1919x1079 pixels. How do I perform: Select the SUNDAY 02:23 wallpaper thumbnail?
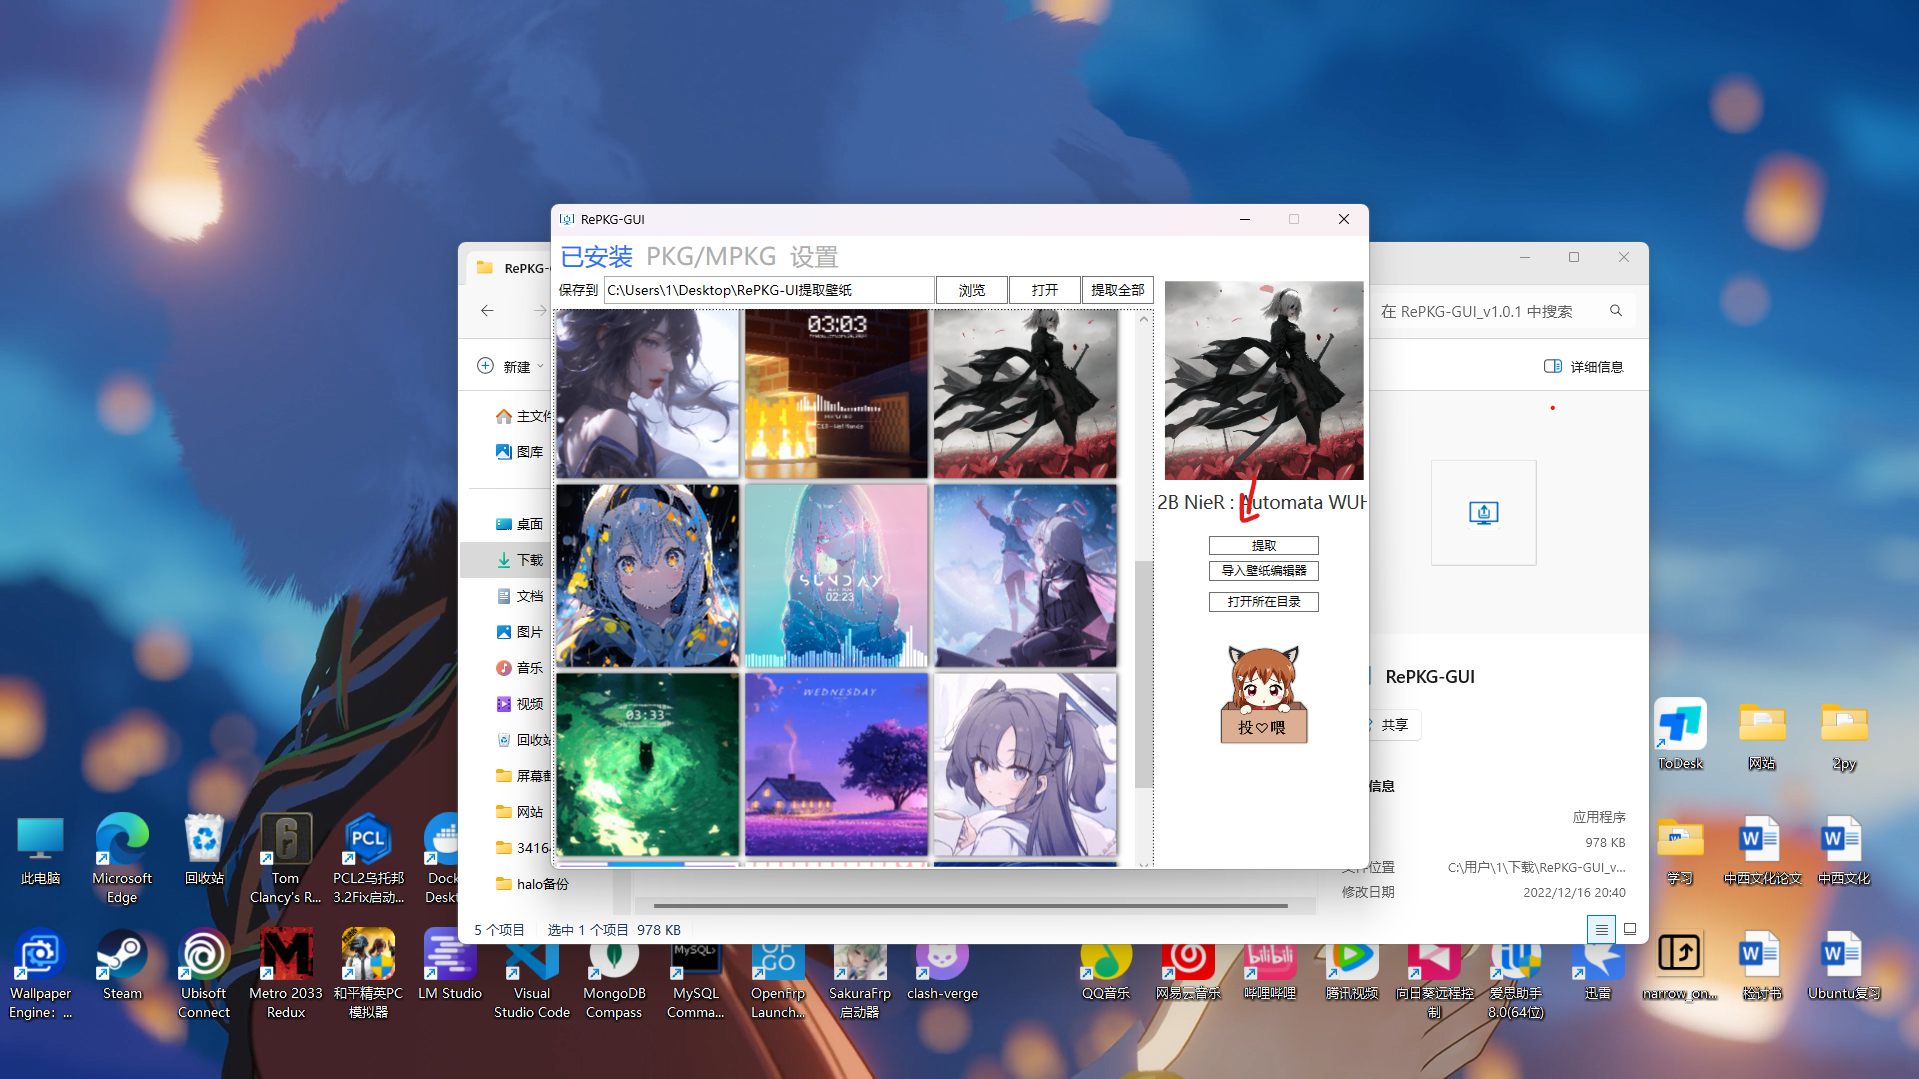[836, 576]
